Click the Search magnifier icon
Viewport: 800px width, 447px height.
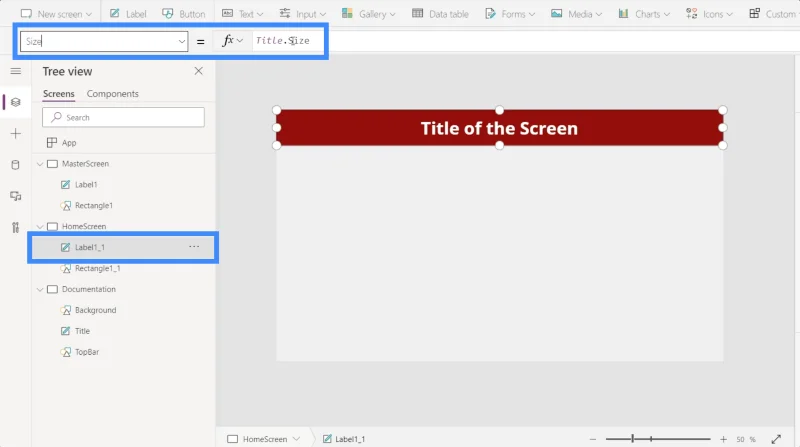[57, 117]
